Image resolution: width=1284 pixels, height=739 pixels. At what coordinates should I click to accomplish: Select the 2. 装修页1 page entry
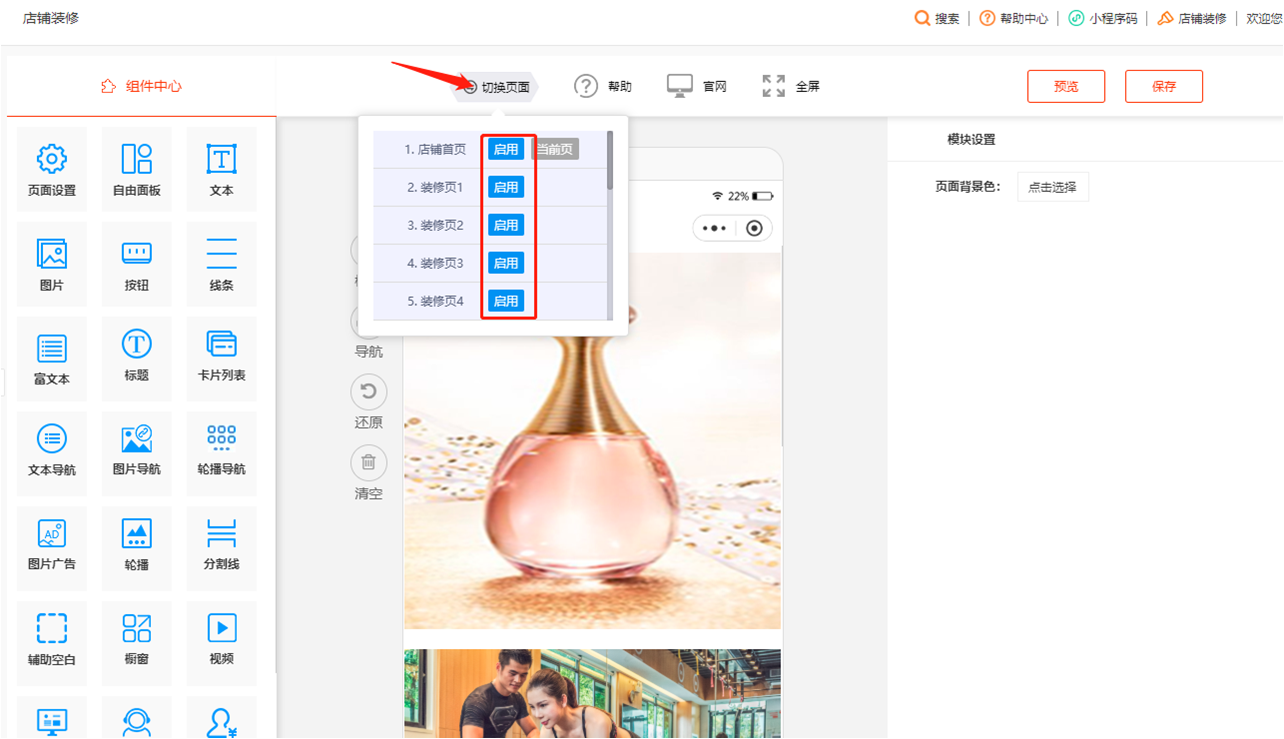[435, 187]
